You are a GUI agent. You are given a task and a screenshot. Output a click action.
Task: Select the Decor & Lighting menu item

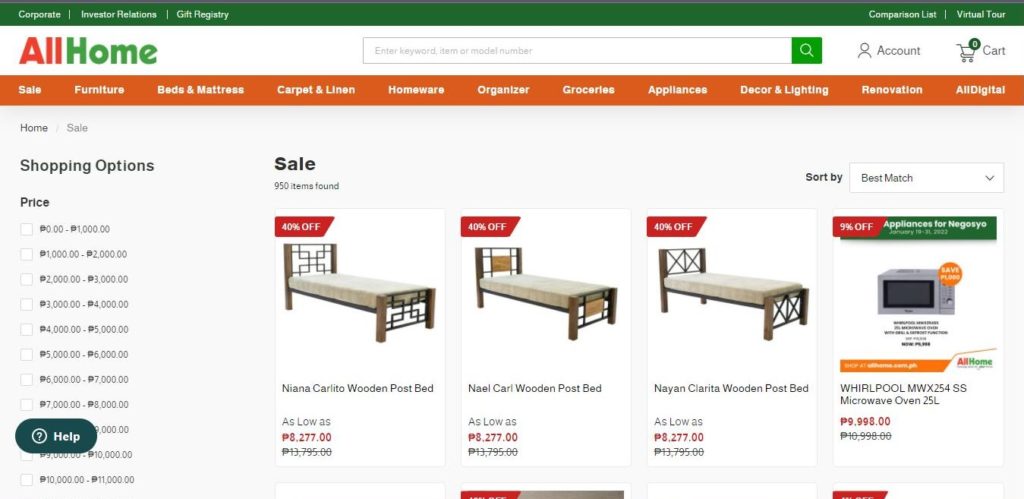click(x=784, y=90)
